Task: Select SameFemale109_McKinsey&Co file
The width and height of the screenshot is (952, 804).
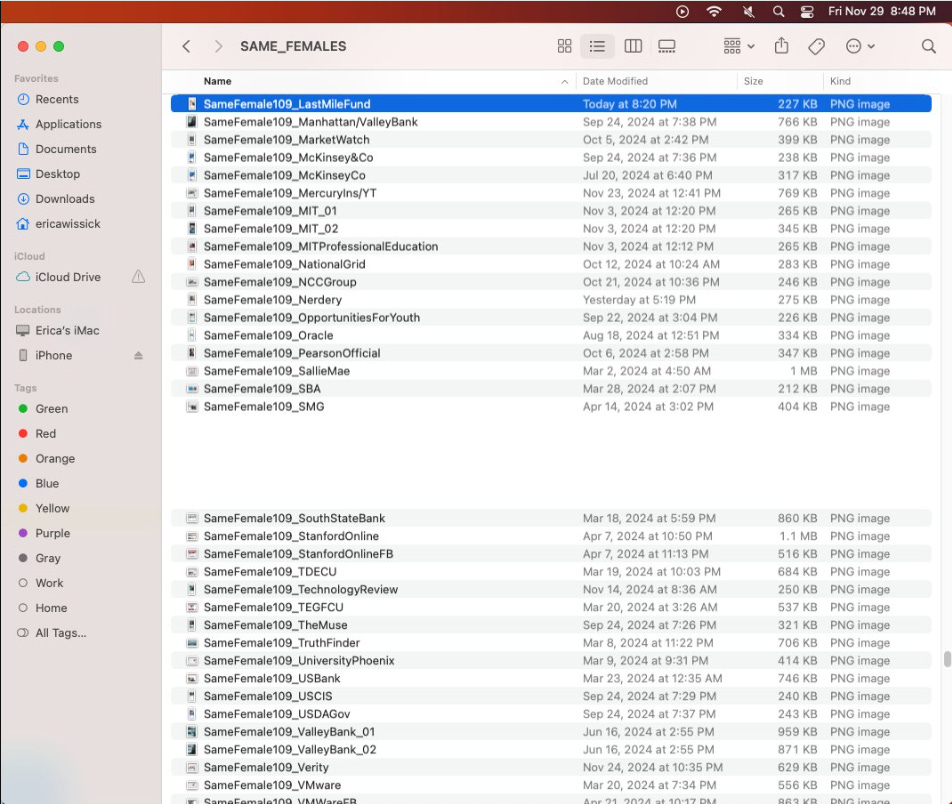Action: click(551, 157)
